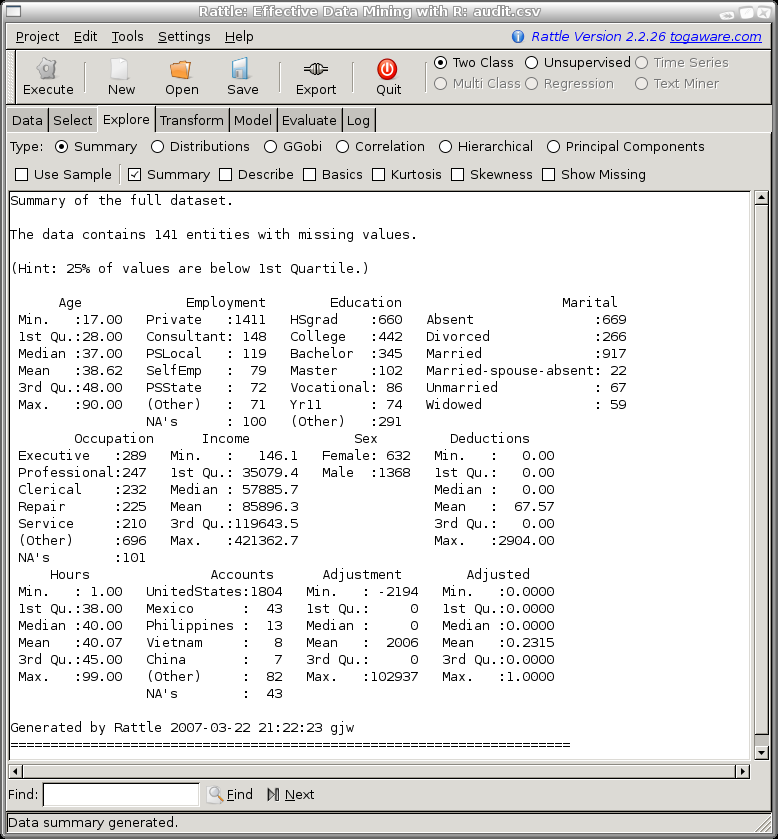Open the Project menu
778x839 pixels.
tap(37, 37)
